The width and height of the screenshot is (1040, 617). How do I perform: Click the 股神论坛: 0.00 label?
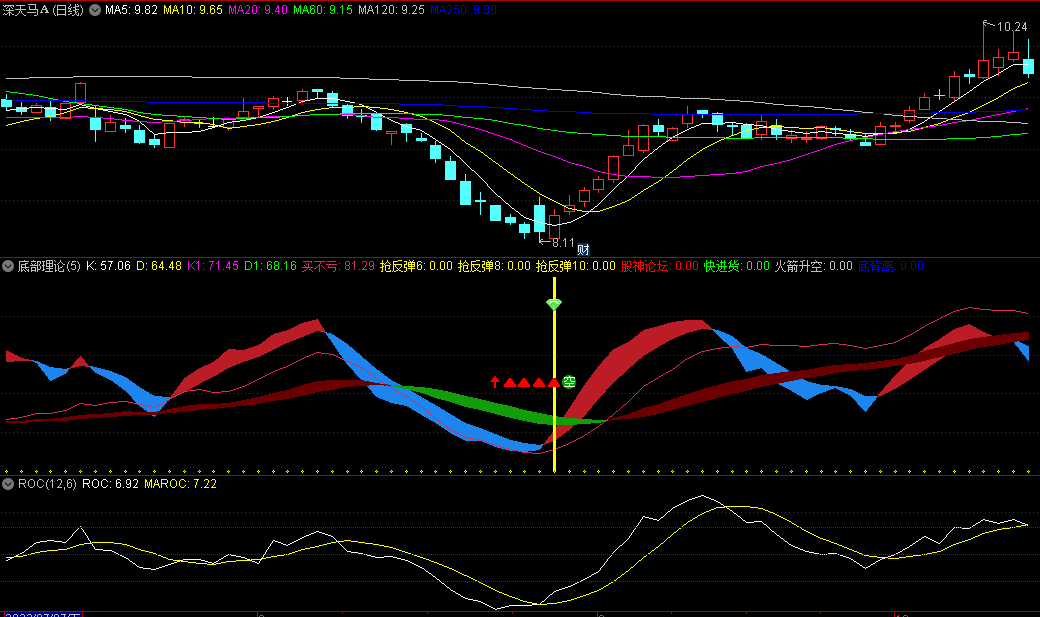pyautogui.click(x=660, y=266)
